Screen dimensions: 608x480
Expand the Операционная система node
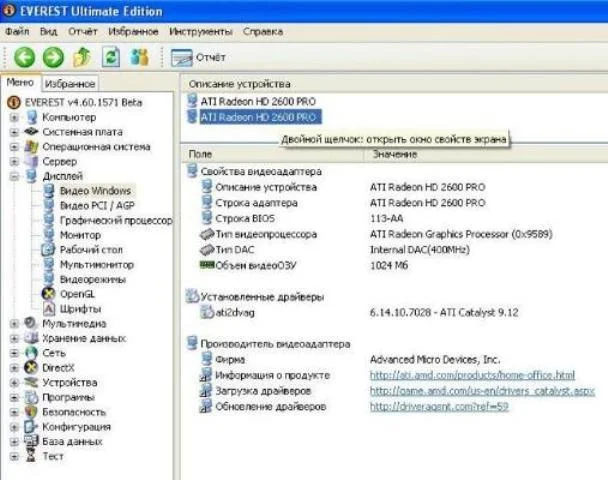pyautogui.click(x=14, y=147)
